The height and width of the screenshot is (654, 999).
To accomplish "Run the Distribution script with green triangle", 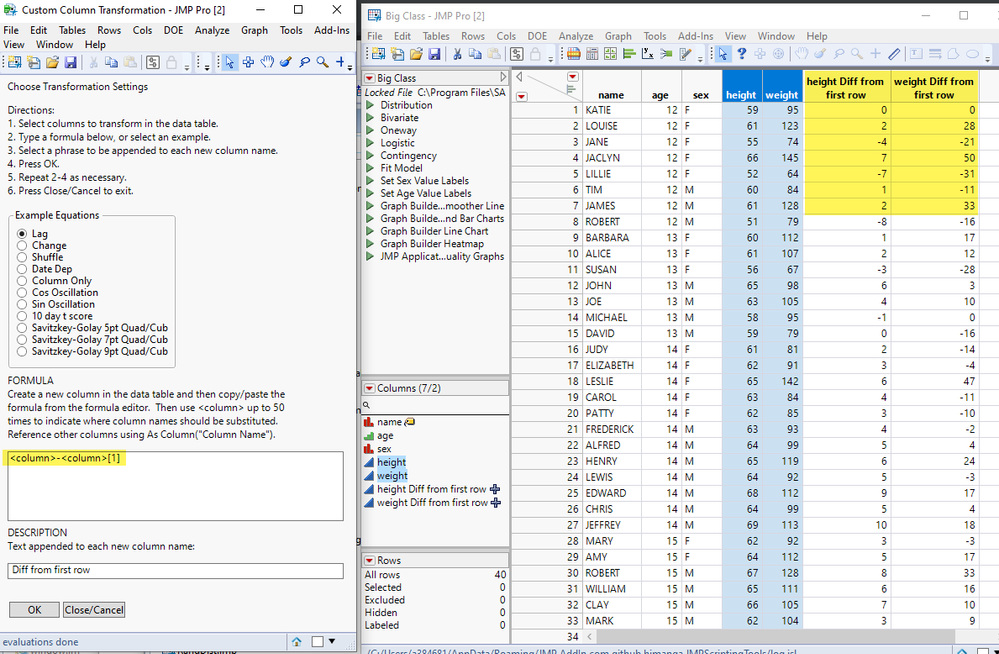I will pos(370,105).
